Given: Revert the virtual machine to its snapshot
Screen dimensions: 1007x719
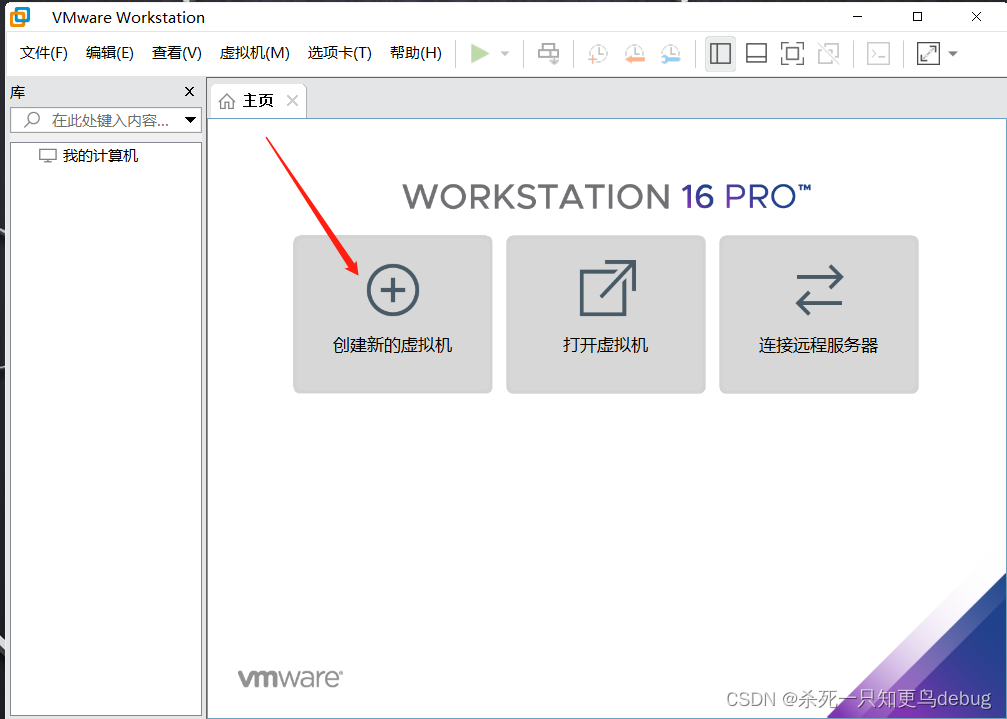Looking at the screenshot, I should [635, 54].
